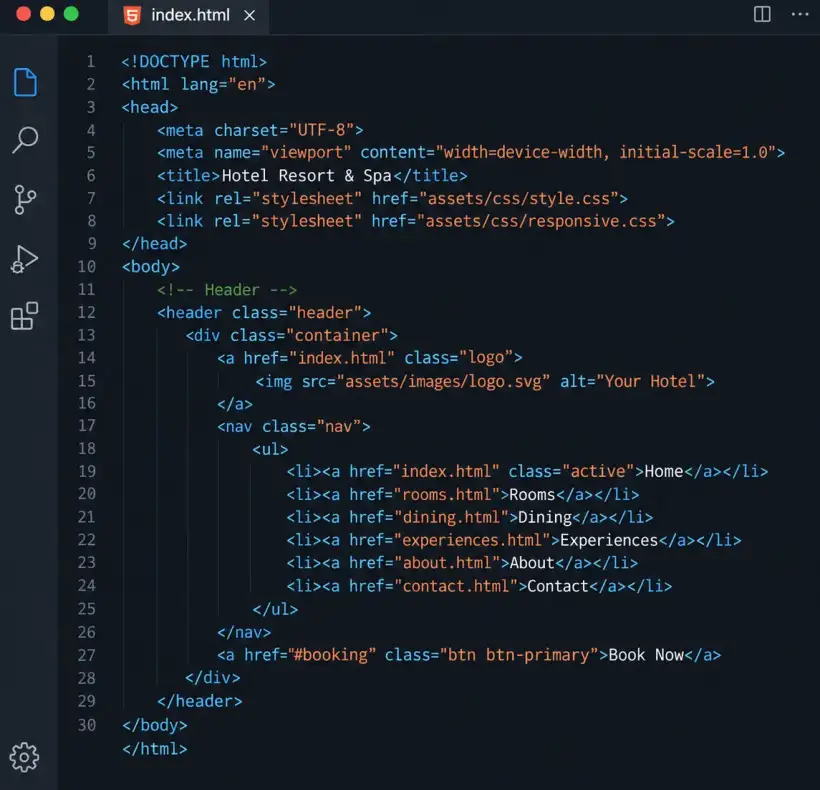This screenshot has width=820, height=790.
Task: Click line number 18 in gutter
Action: pyautogui.click(x=87, y=448)
